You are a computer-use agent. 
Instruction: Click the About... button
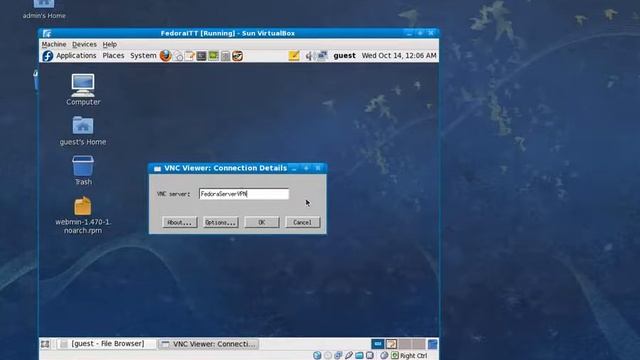click(x=180, y=222)
